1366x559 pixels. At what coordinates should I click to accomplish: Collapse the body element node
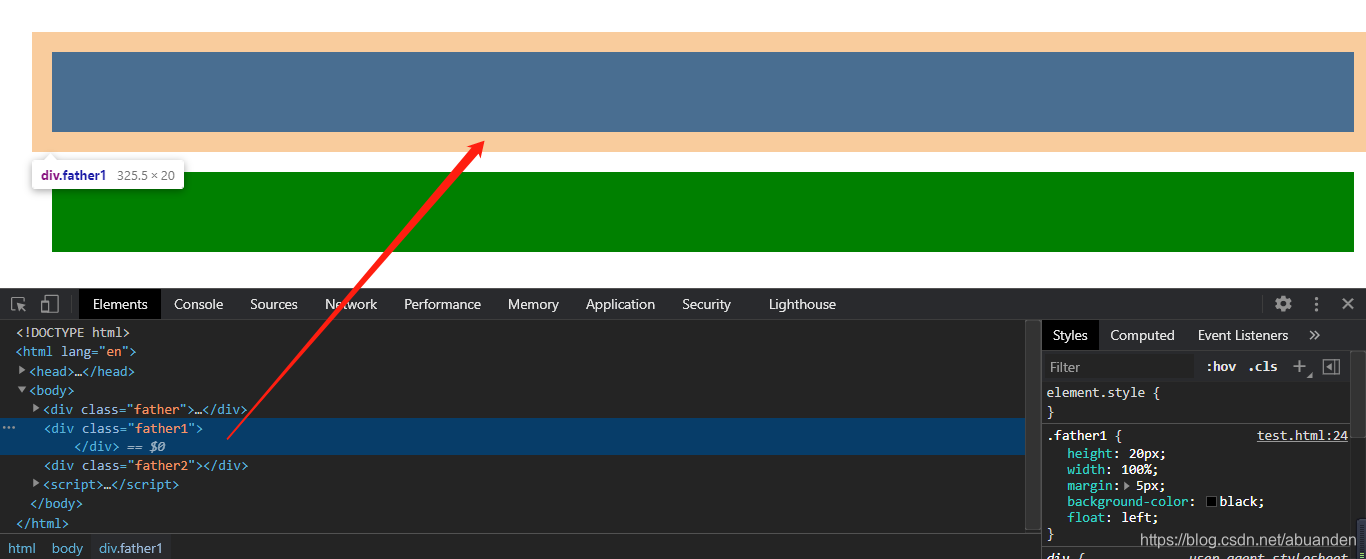(22, 390)
